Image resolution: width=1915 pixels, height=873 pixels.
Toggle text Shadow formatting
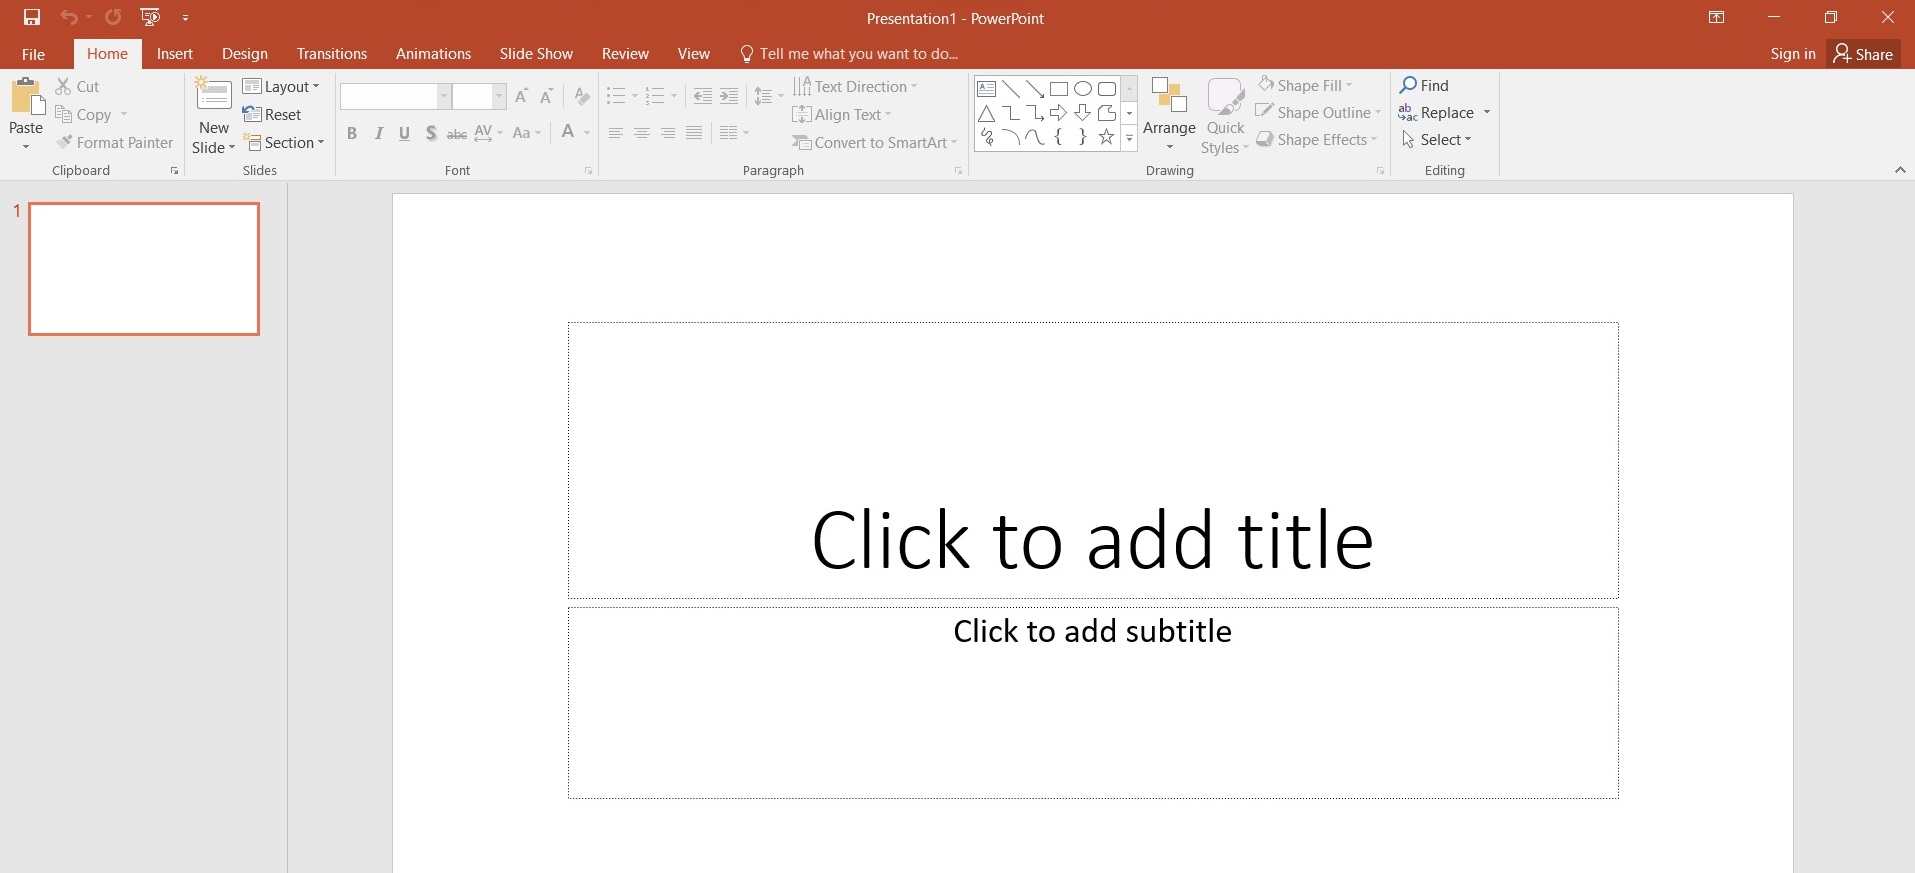pyautogui.click(x=431, y=133)
